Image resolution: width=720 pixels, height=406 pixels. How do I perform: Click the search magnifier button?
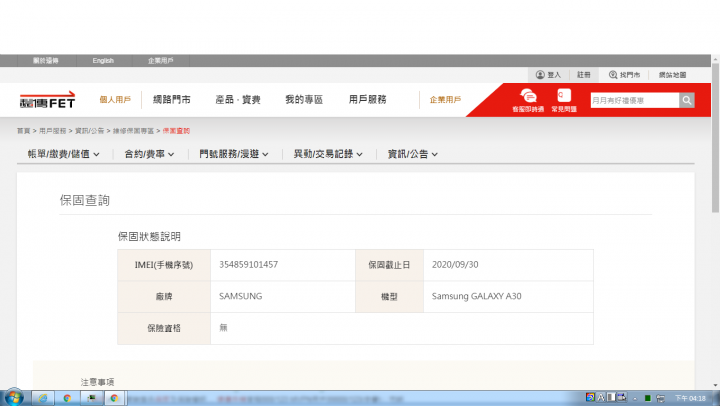(x=686, y=100)
